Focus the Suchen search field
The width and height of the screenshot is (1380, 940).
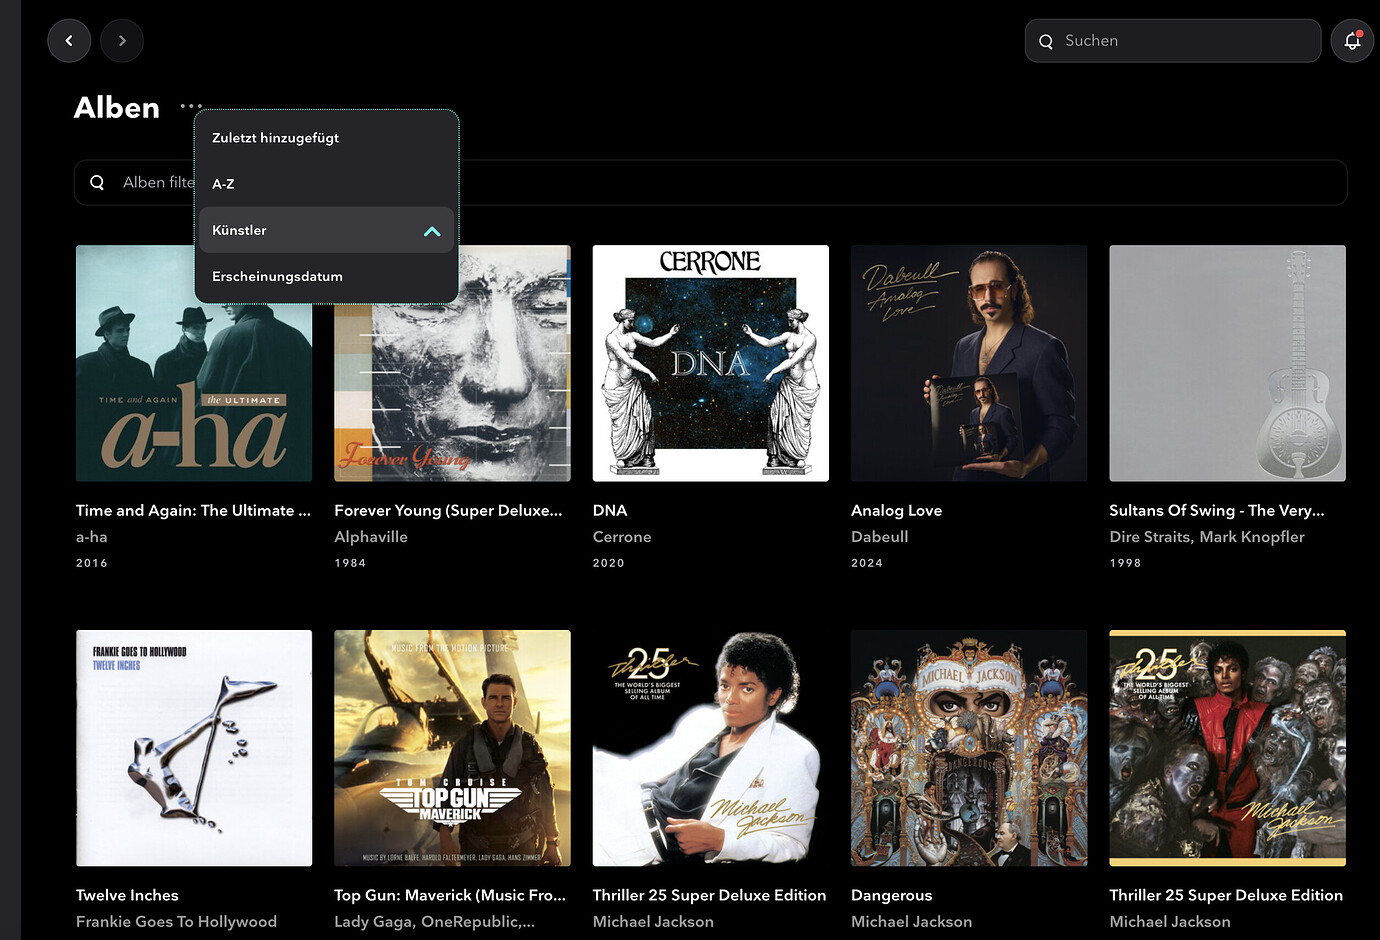tap(1173, 41)
